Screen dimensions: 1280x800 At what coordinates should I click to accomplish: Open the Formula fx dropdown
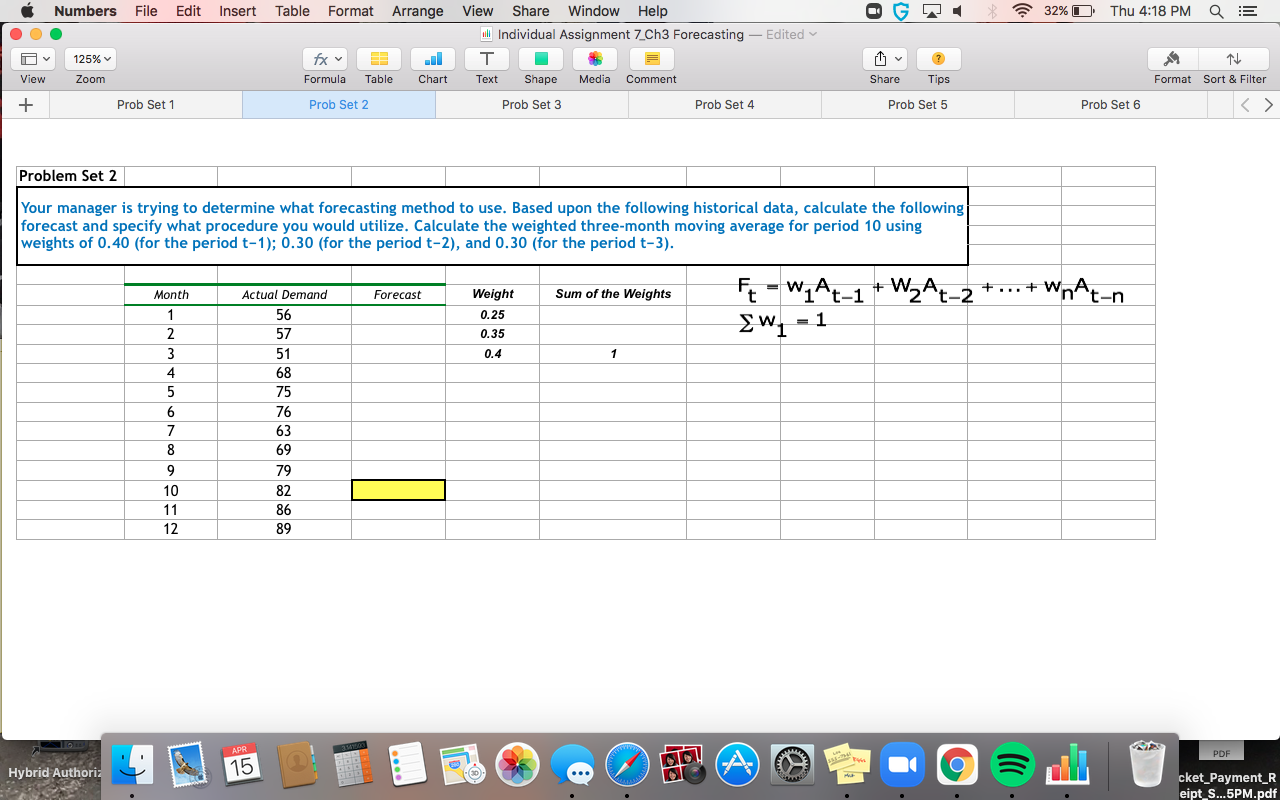pyautogui.click(x=324, y=59)
